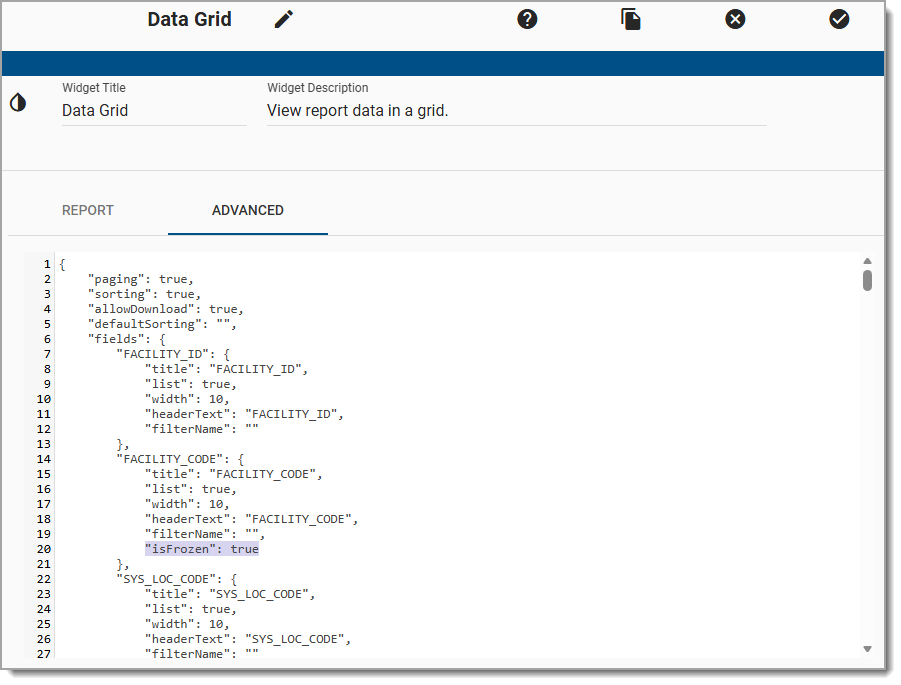Click the "width": 10 on line 10
The height and width of the screenshot is (685, 901).
tap(187, 399)
